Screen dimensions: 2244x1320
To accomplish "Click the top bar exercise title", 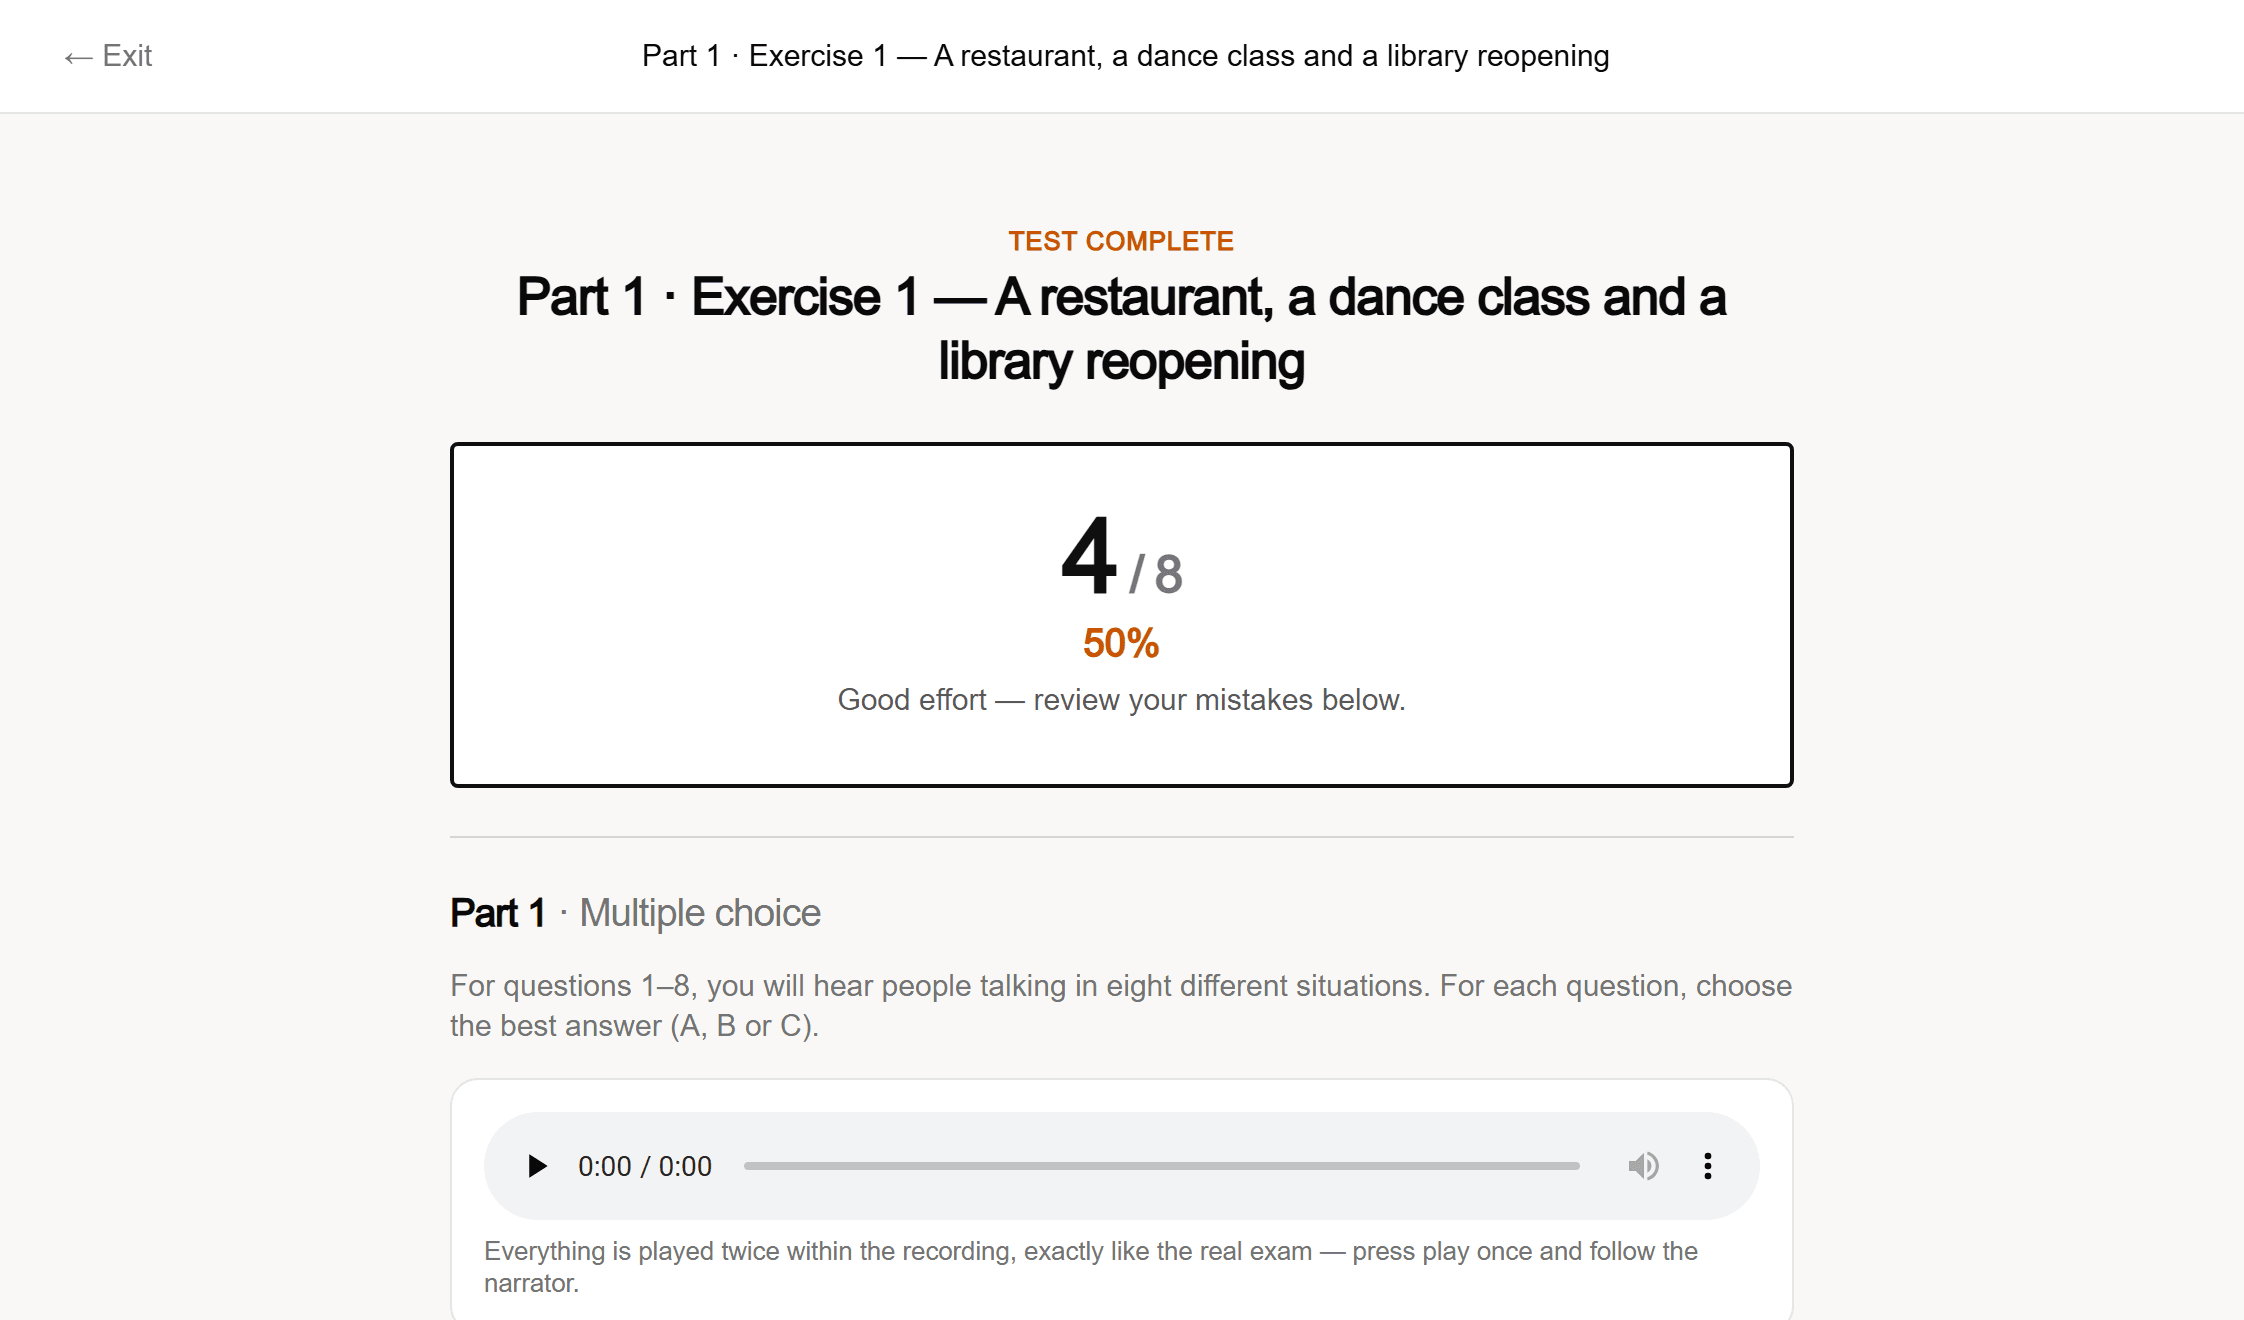I will pos(1125,56).
